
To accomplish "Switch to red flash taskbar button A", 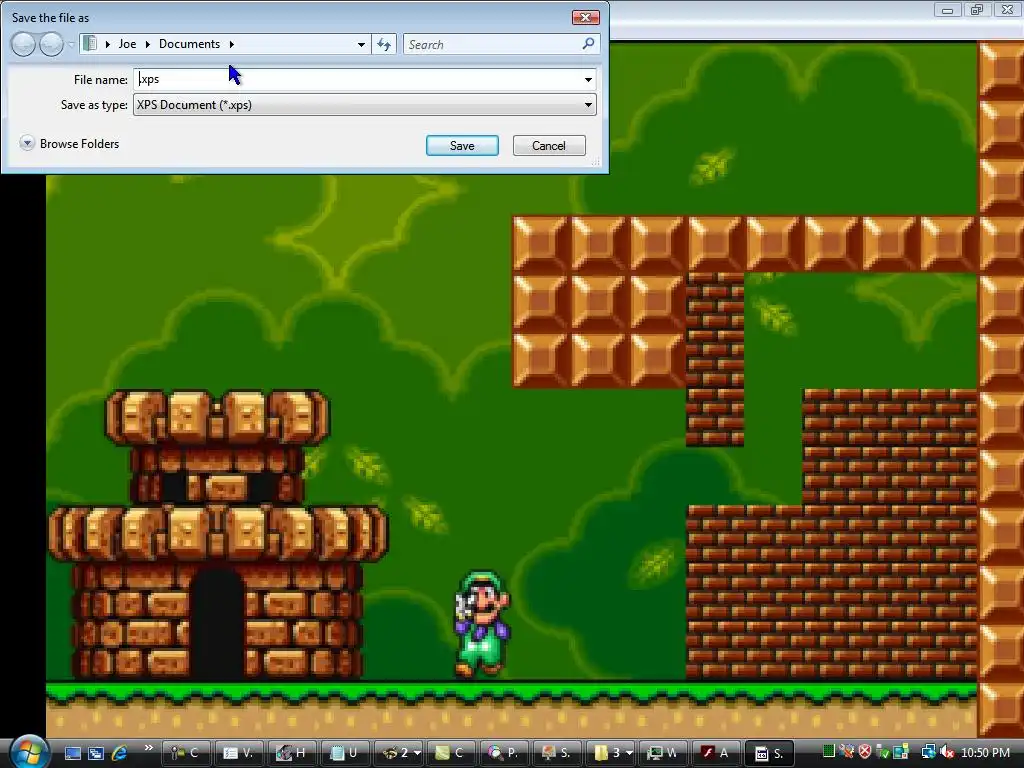I will (x=717, y=753).
